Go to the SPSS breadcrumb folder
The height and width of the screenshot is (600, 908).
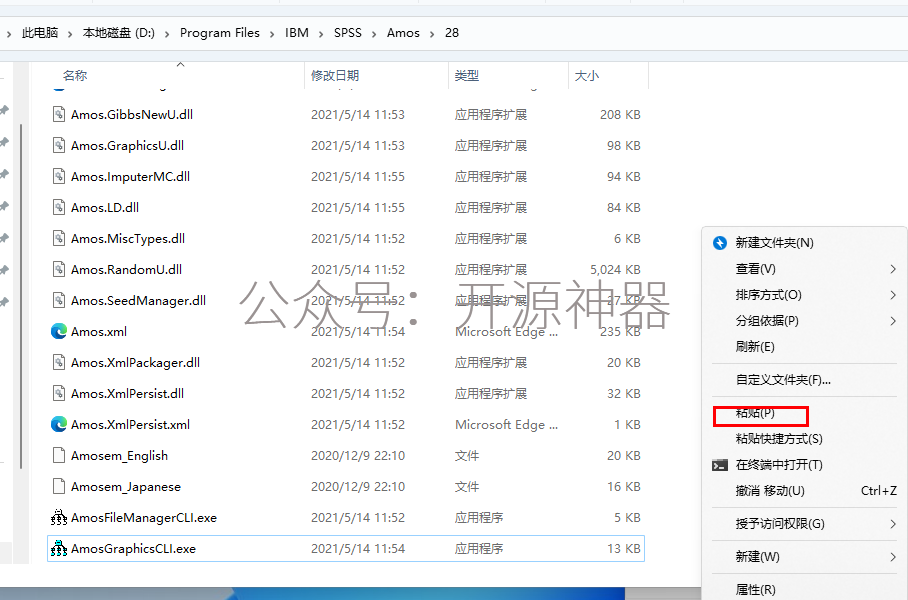pyautogui.click(x=347, y=33)
